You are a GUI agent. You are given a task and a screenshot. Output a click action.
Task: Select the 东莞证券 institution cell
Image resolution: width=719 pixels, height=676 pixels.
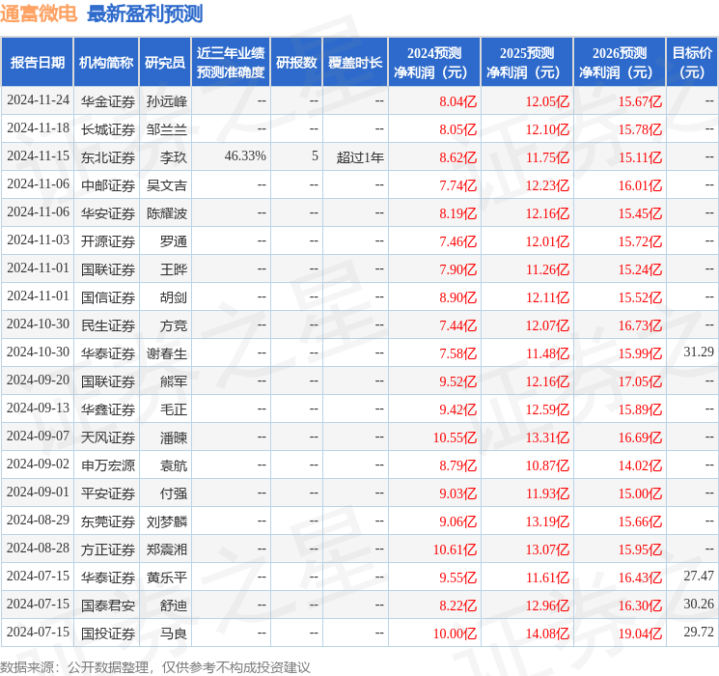(108, 521)
